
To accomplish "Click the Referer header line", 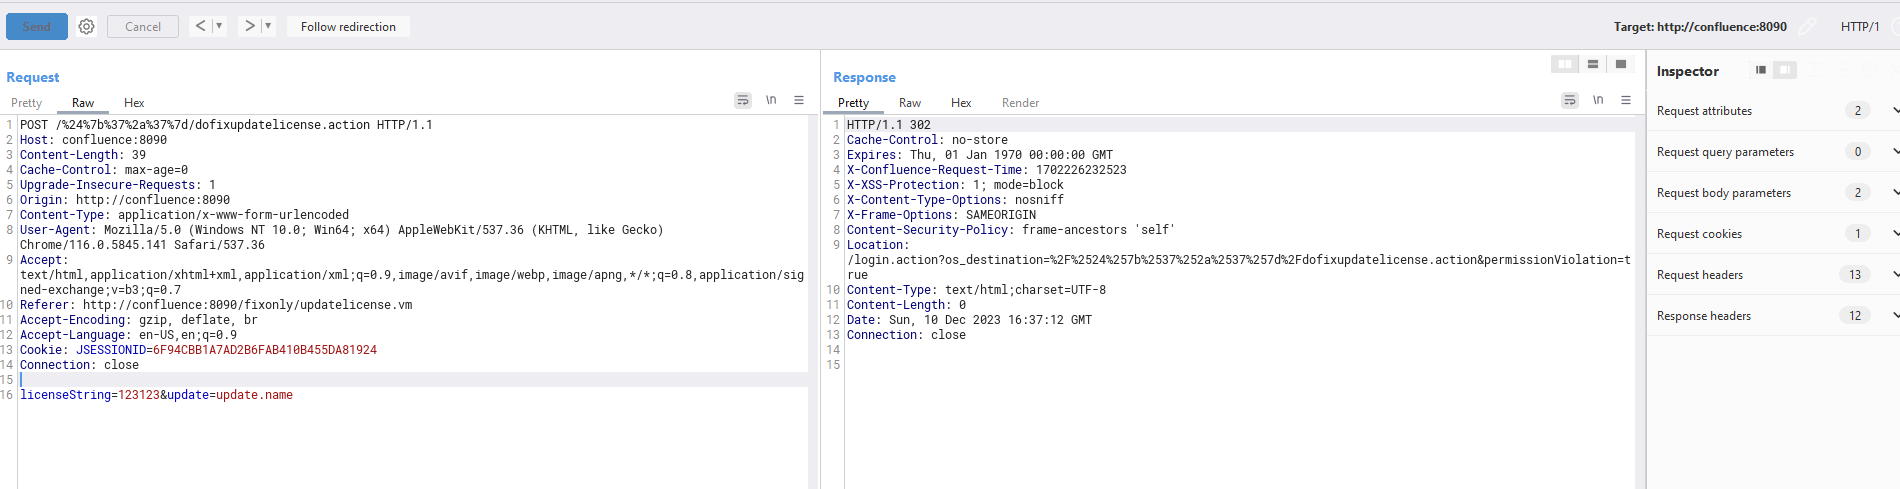I will [x=216, y=305].
